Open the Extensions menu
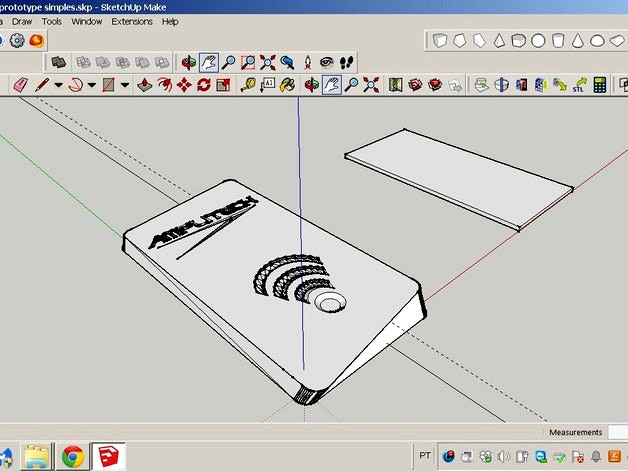628x472 pixels. click(132, 22)
